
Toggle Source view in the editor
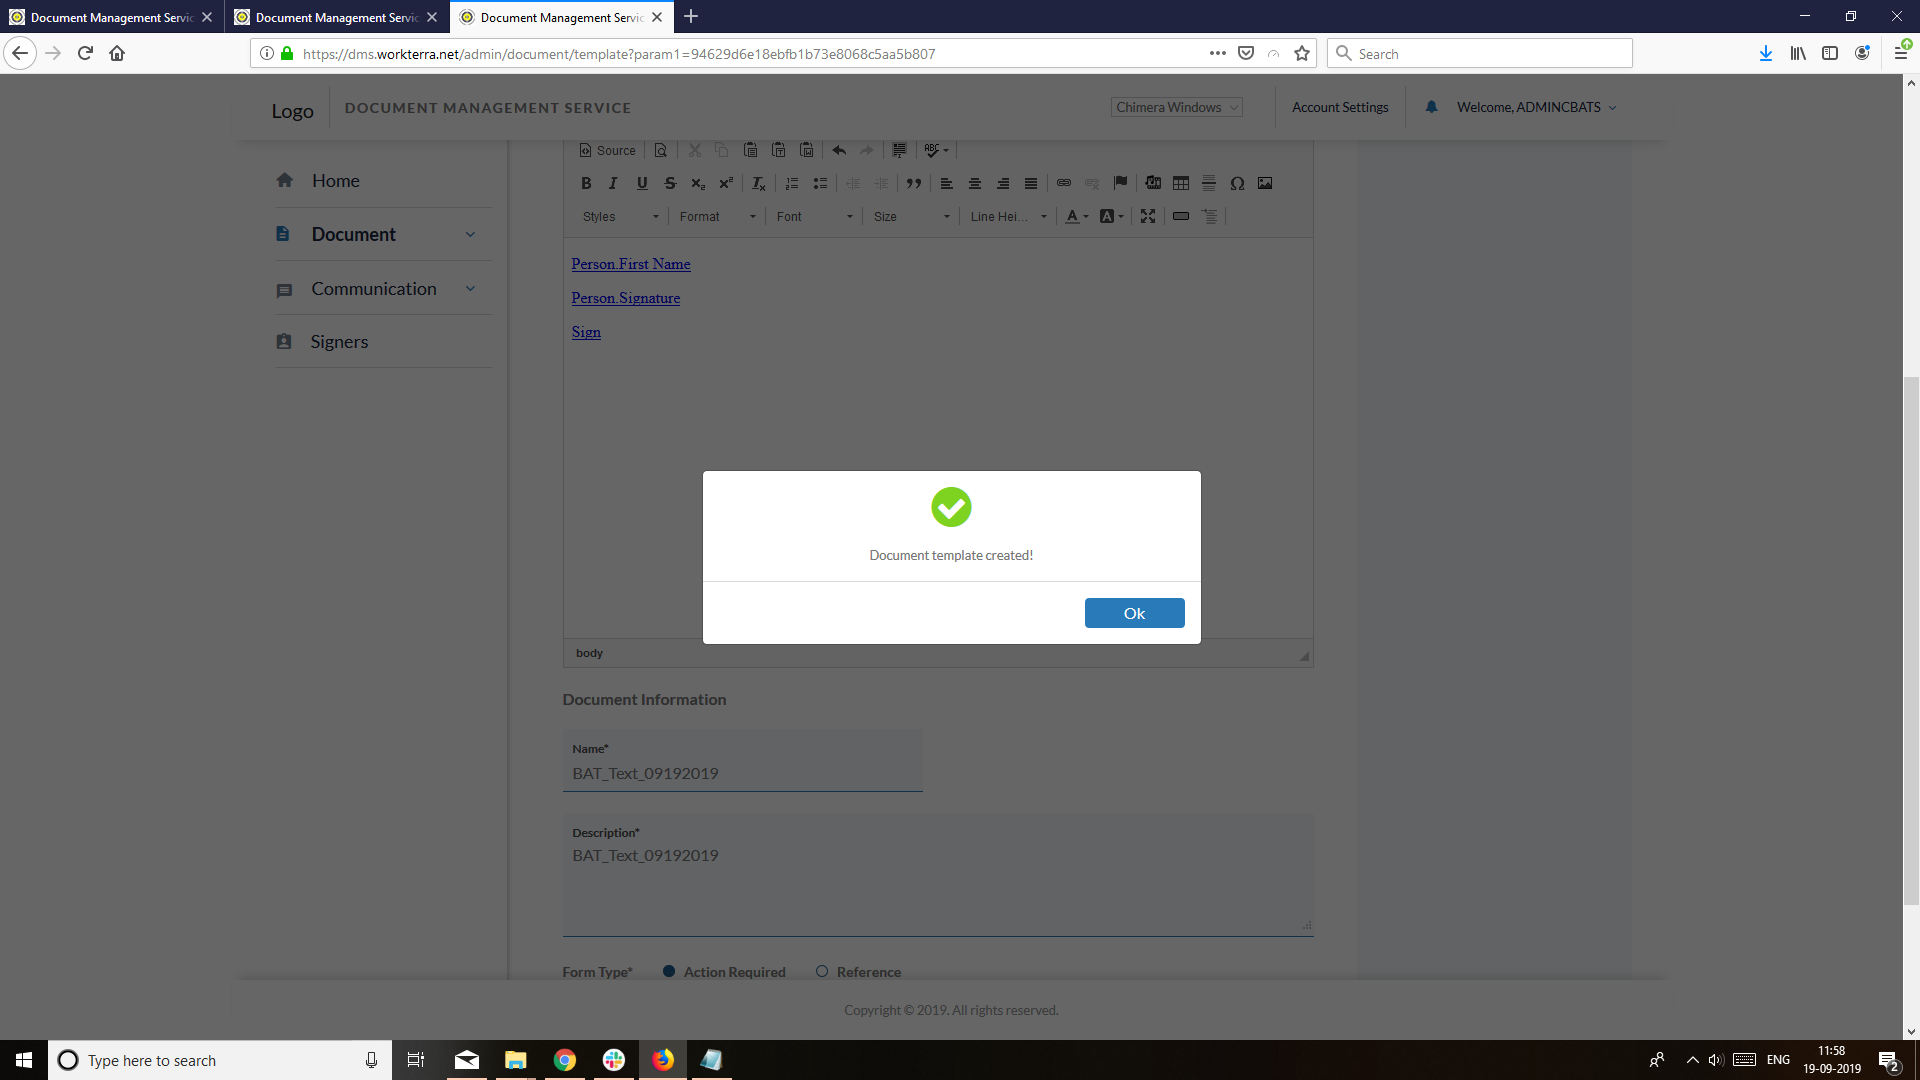(x=607, y=150)
